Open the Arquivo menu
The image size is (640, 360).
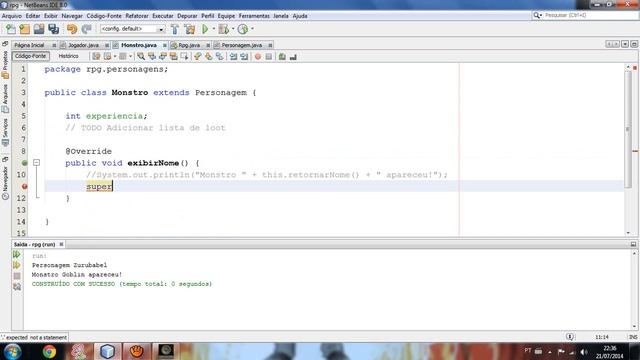[12, 16]
